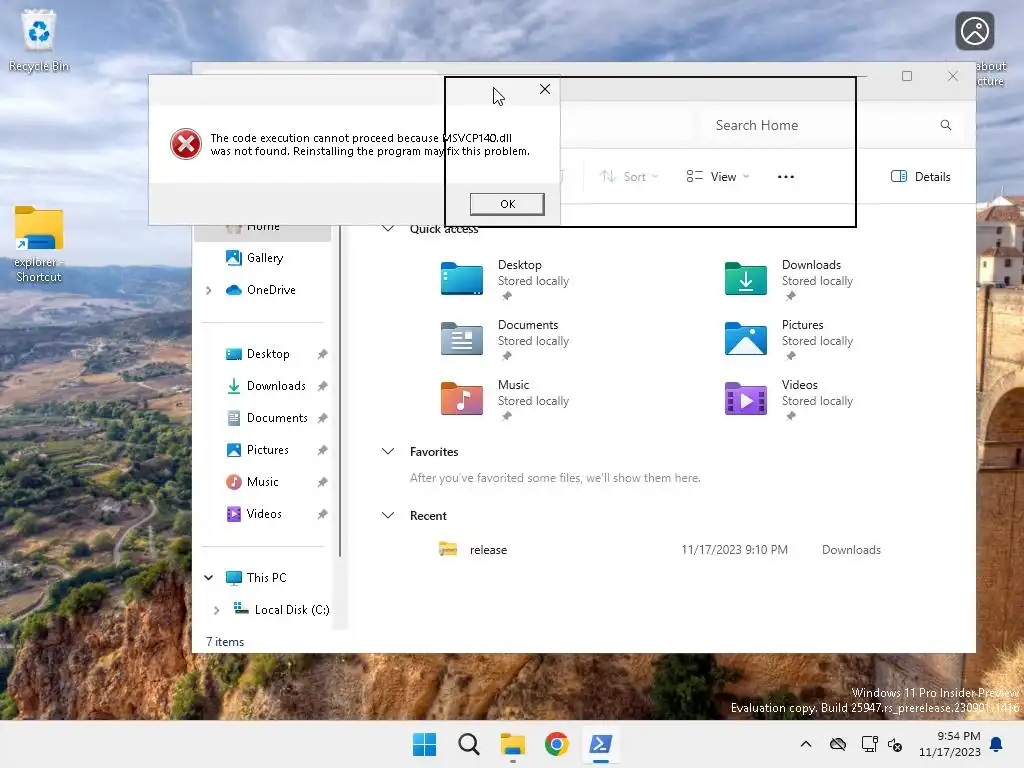1024x768 pixels.
Task: Open the View dropdown in Explorer toolbar
Action: coord(718,176)
